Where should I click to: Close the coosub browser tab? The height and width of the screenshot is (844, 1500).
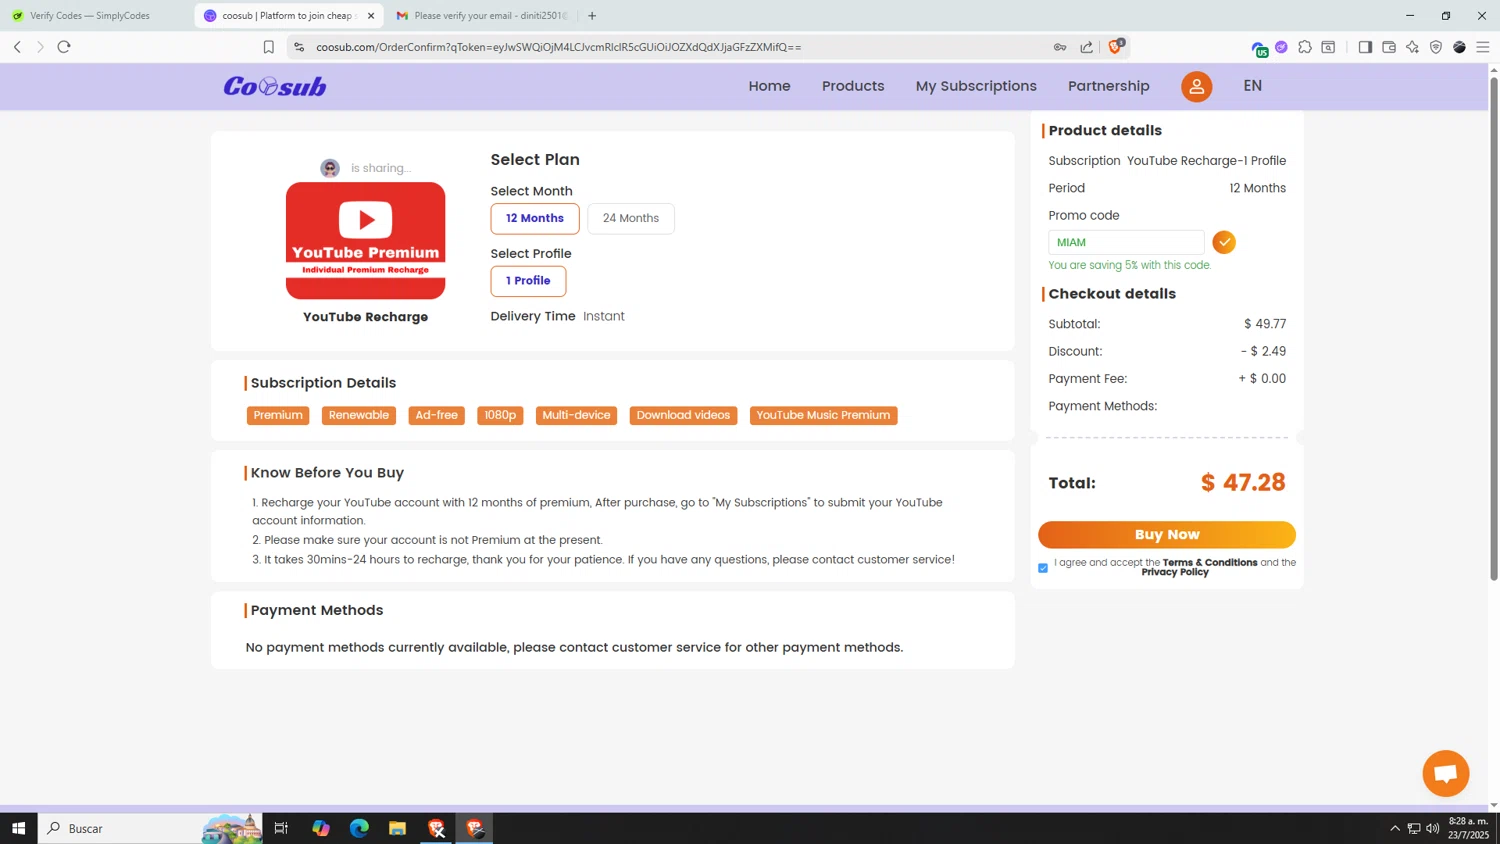[371, 16]
